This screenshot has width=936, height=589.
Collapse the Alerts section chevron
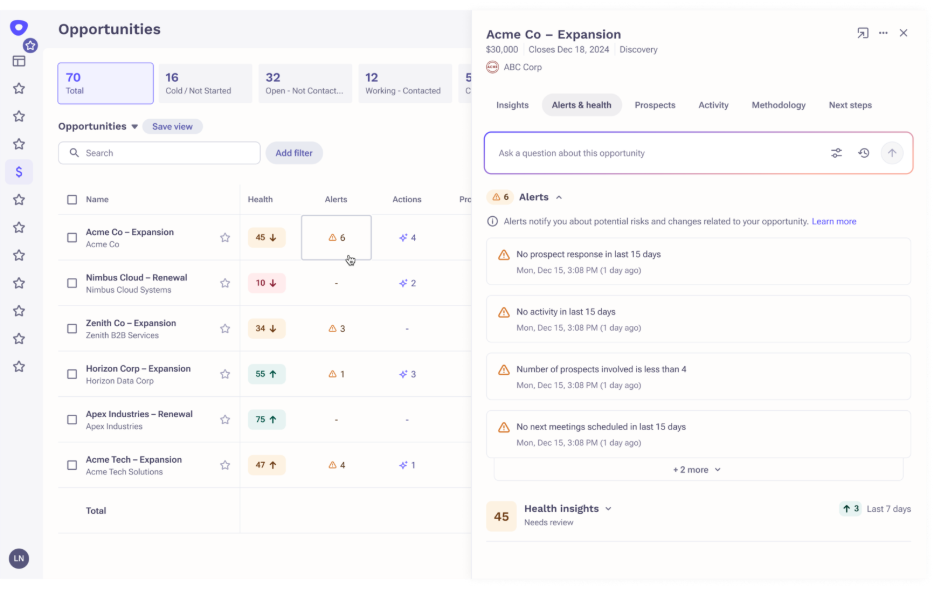coord(559,198)
